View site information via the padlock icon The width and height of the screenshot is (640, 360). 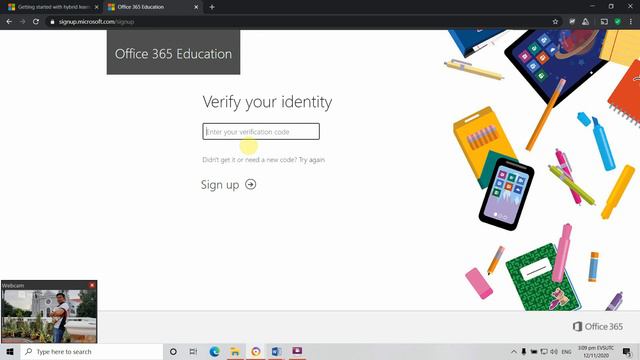[x=52, y=22]
